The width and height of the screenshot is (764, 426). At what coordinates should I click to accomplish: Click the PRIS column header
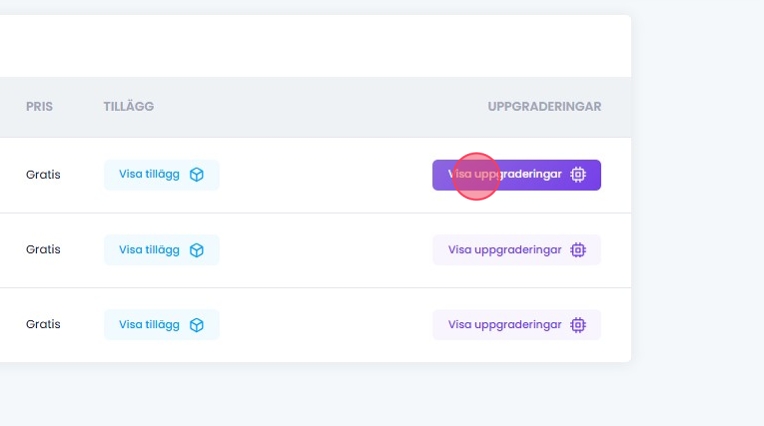[x=39, y=106]
